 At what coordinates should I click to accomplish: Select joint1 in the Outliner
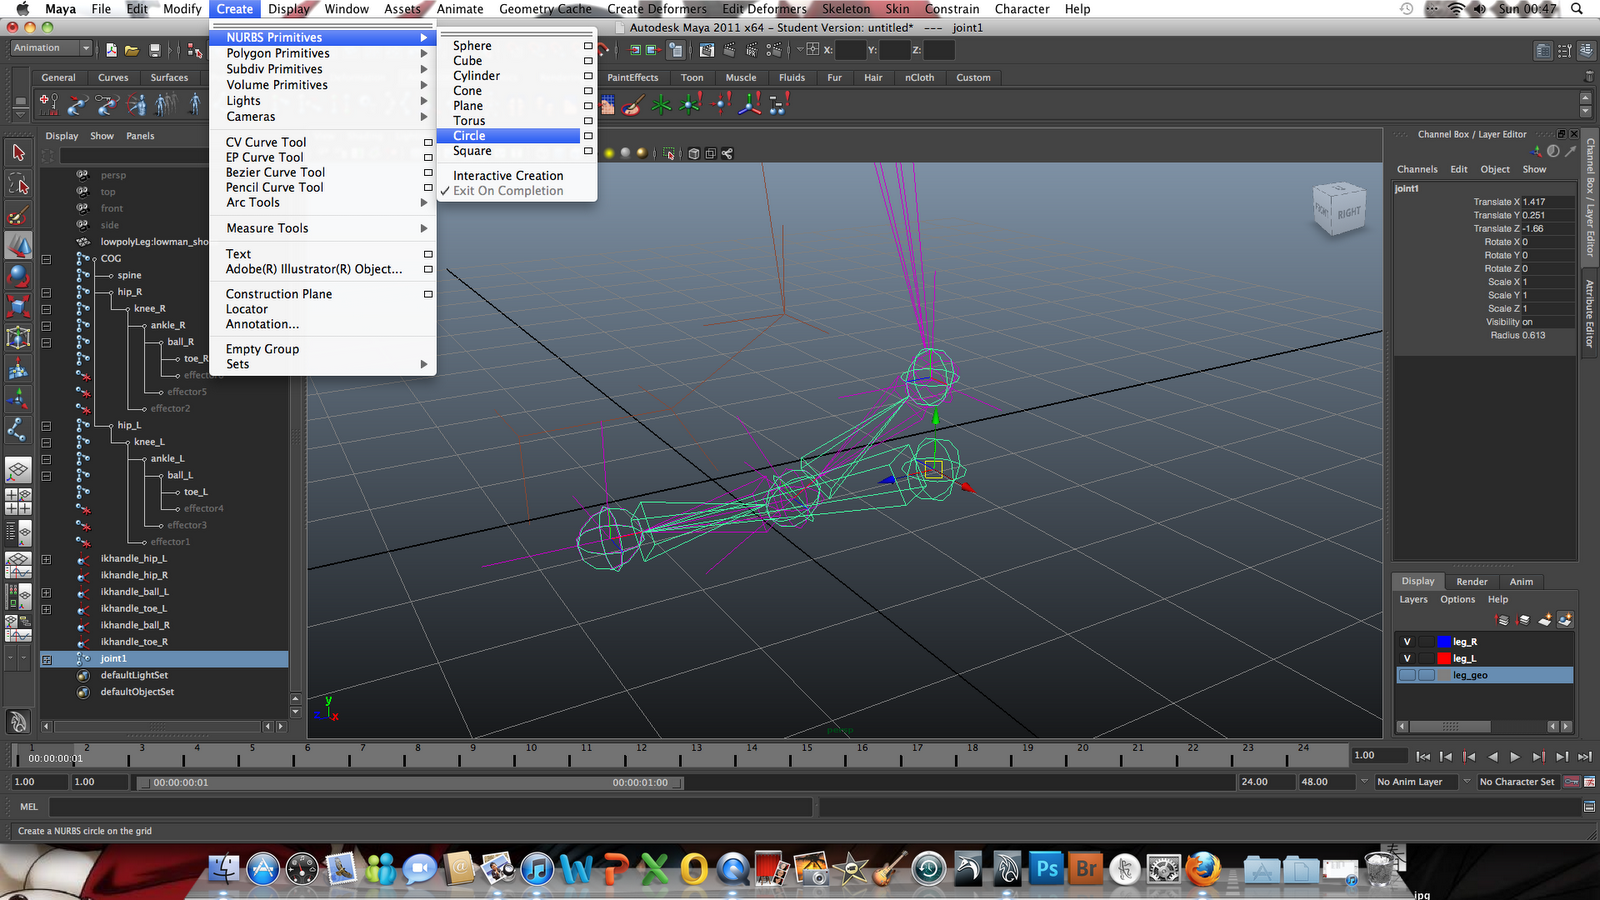113,658
